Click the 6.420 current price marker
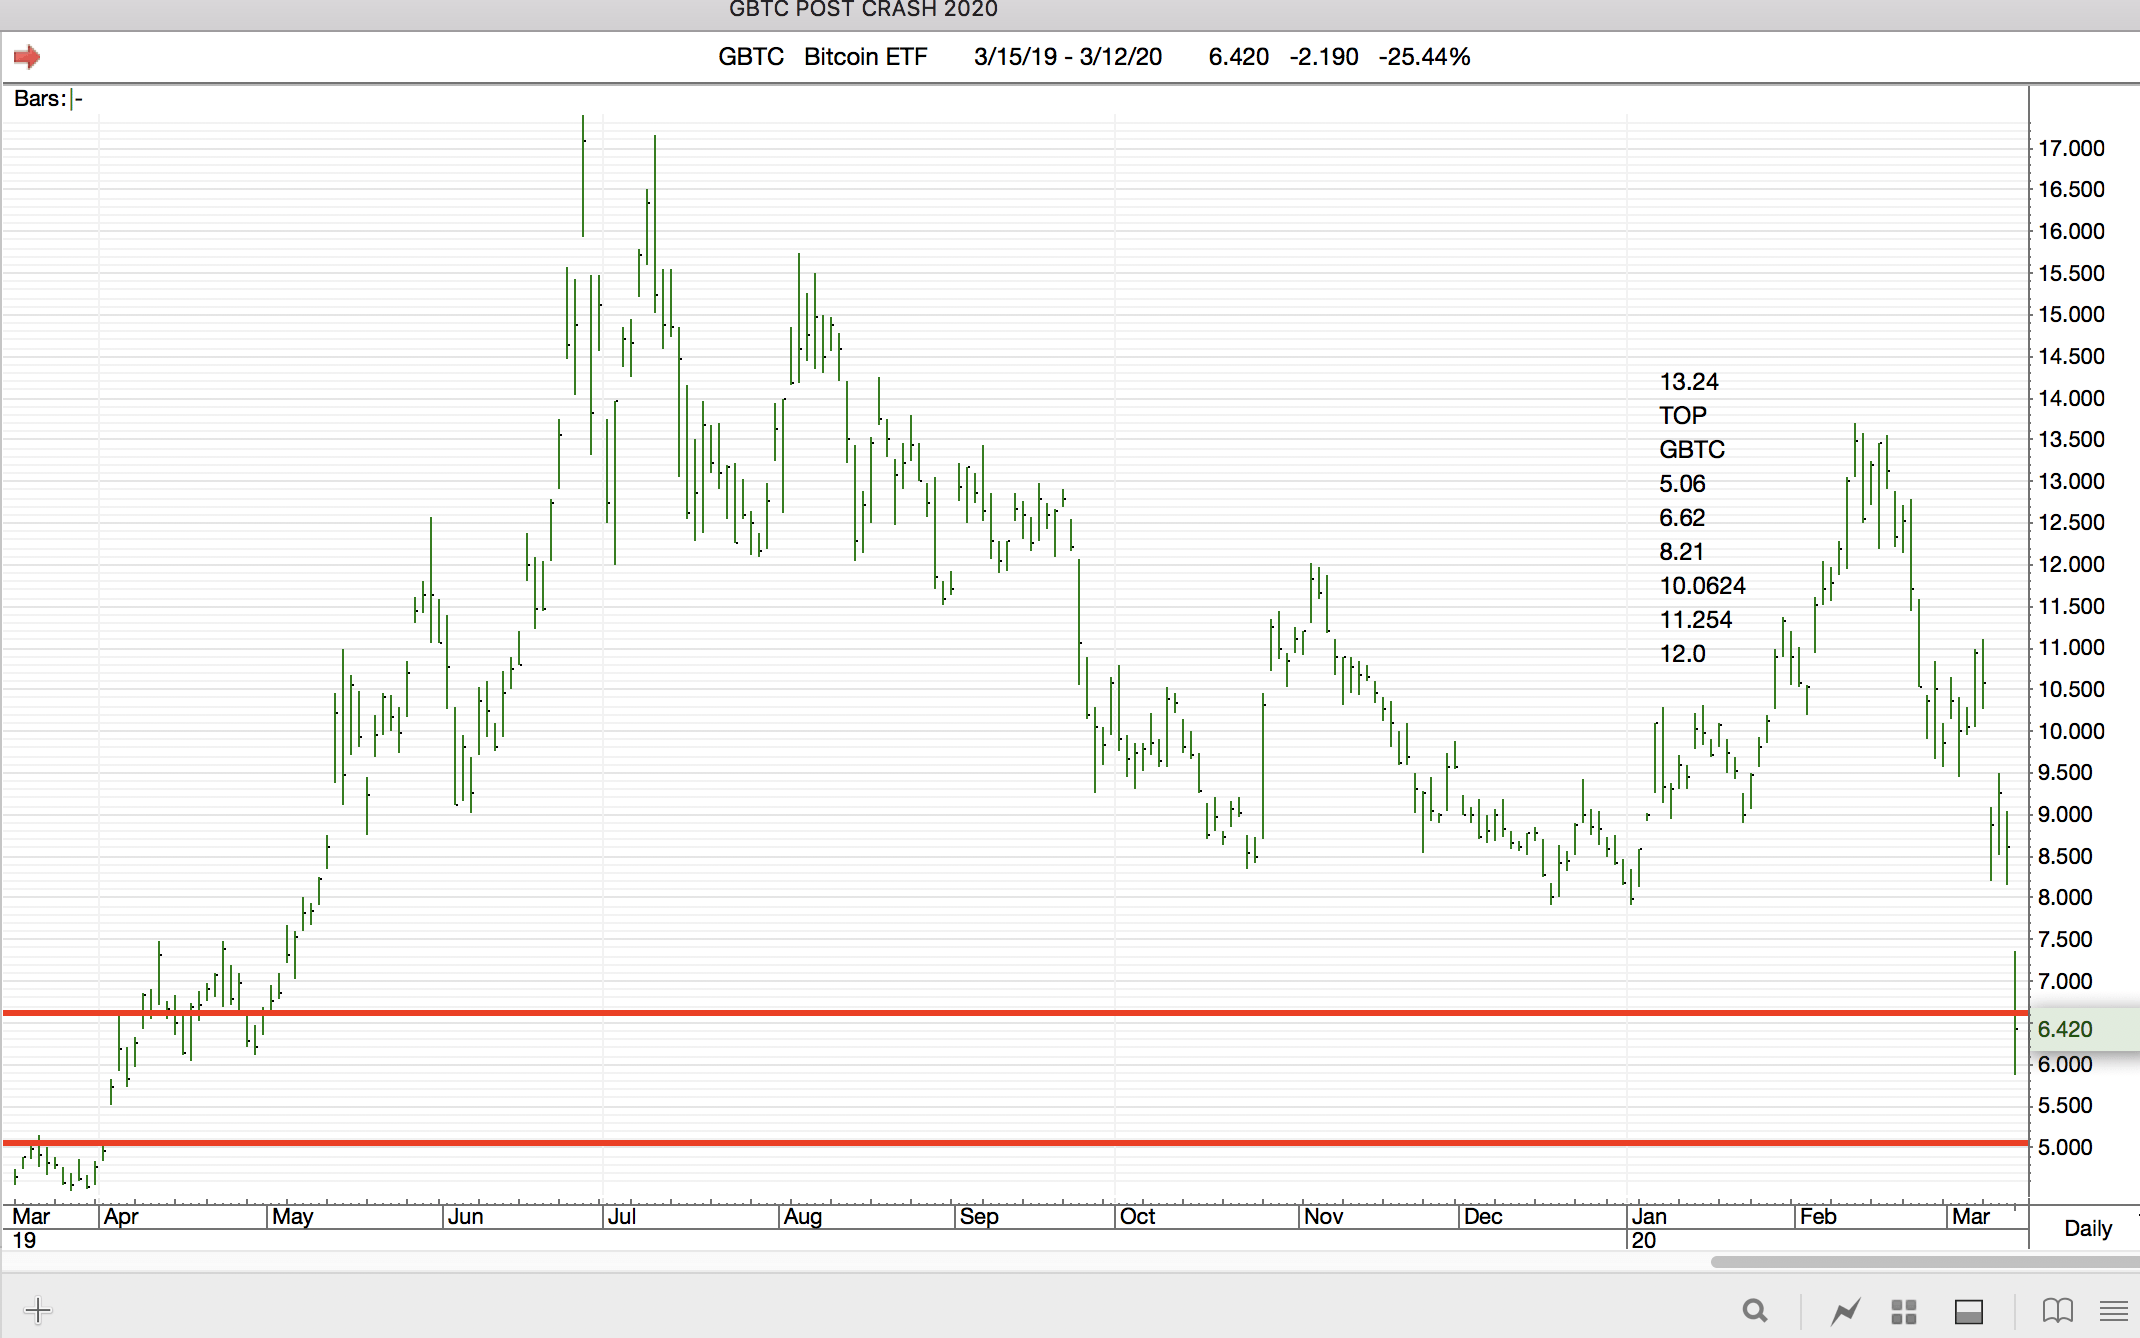Screen dimensions: 2140x1338 pos(2065,1029)
